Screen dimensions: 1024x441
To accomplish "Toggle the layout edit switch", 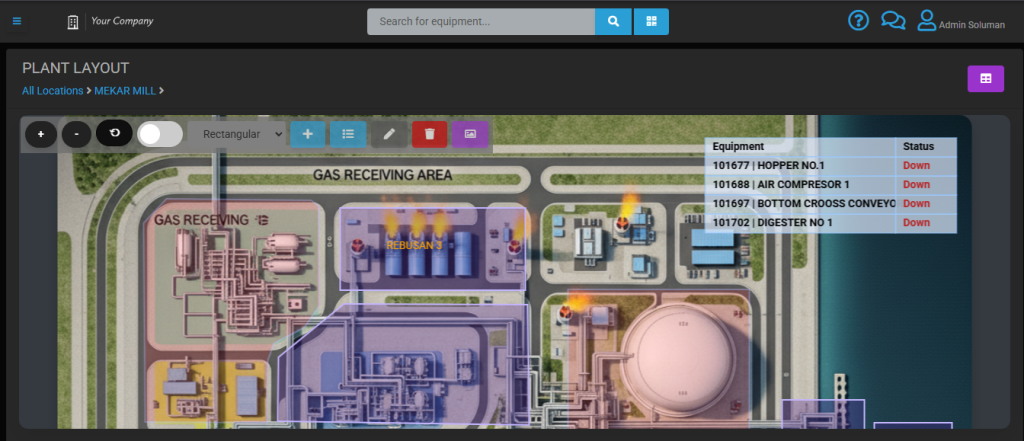I will click(160, 134).
